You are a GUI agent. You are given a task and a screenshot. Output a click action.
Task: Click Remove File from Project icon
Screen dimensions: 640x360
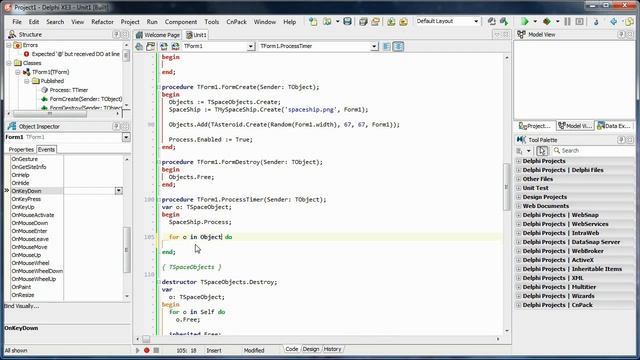point(403,22)
